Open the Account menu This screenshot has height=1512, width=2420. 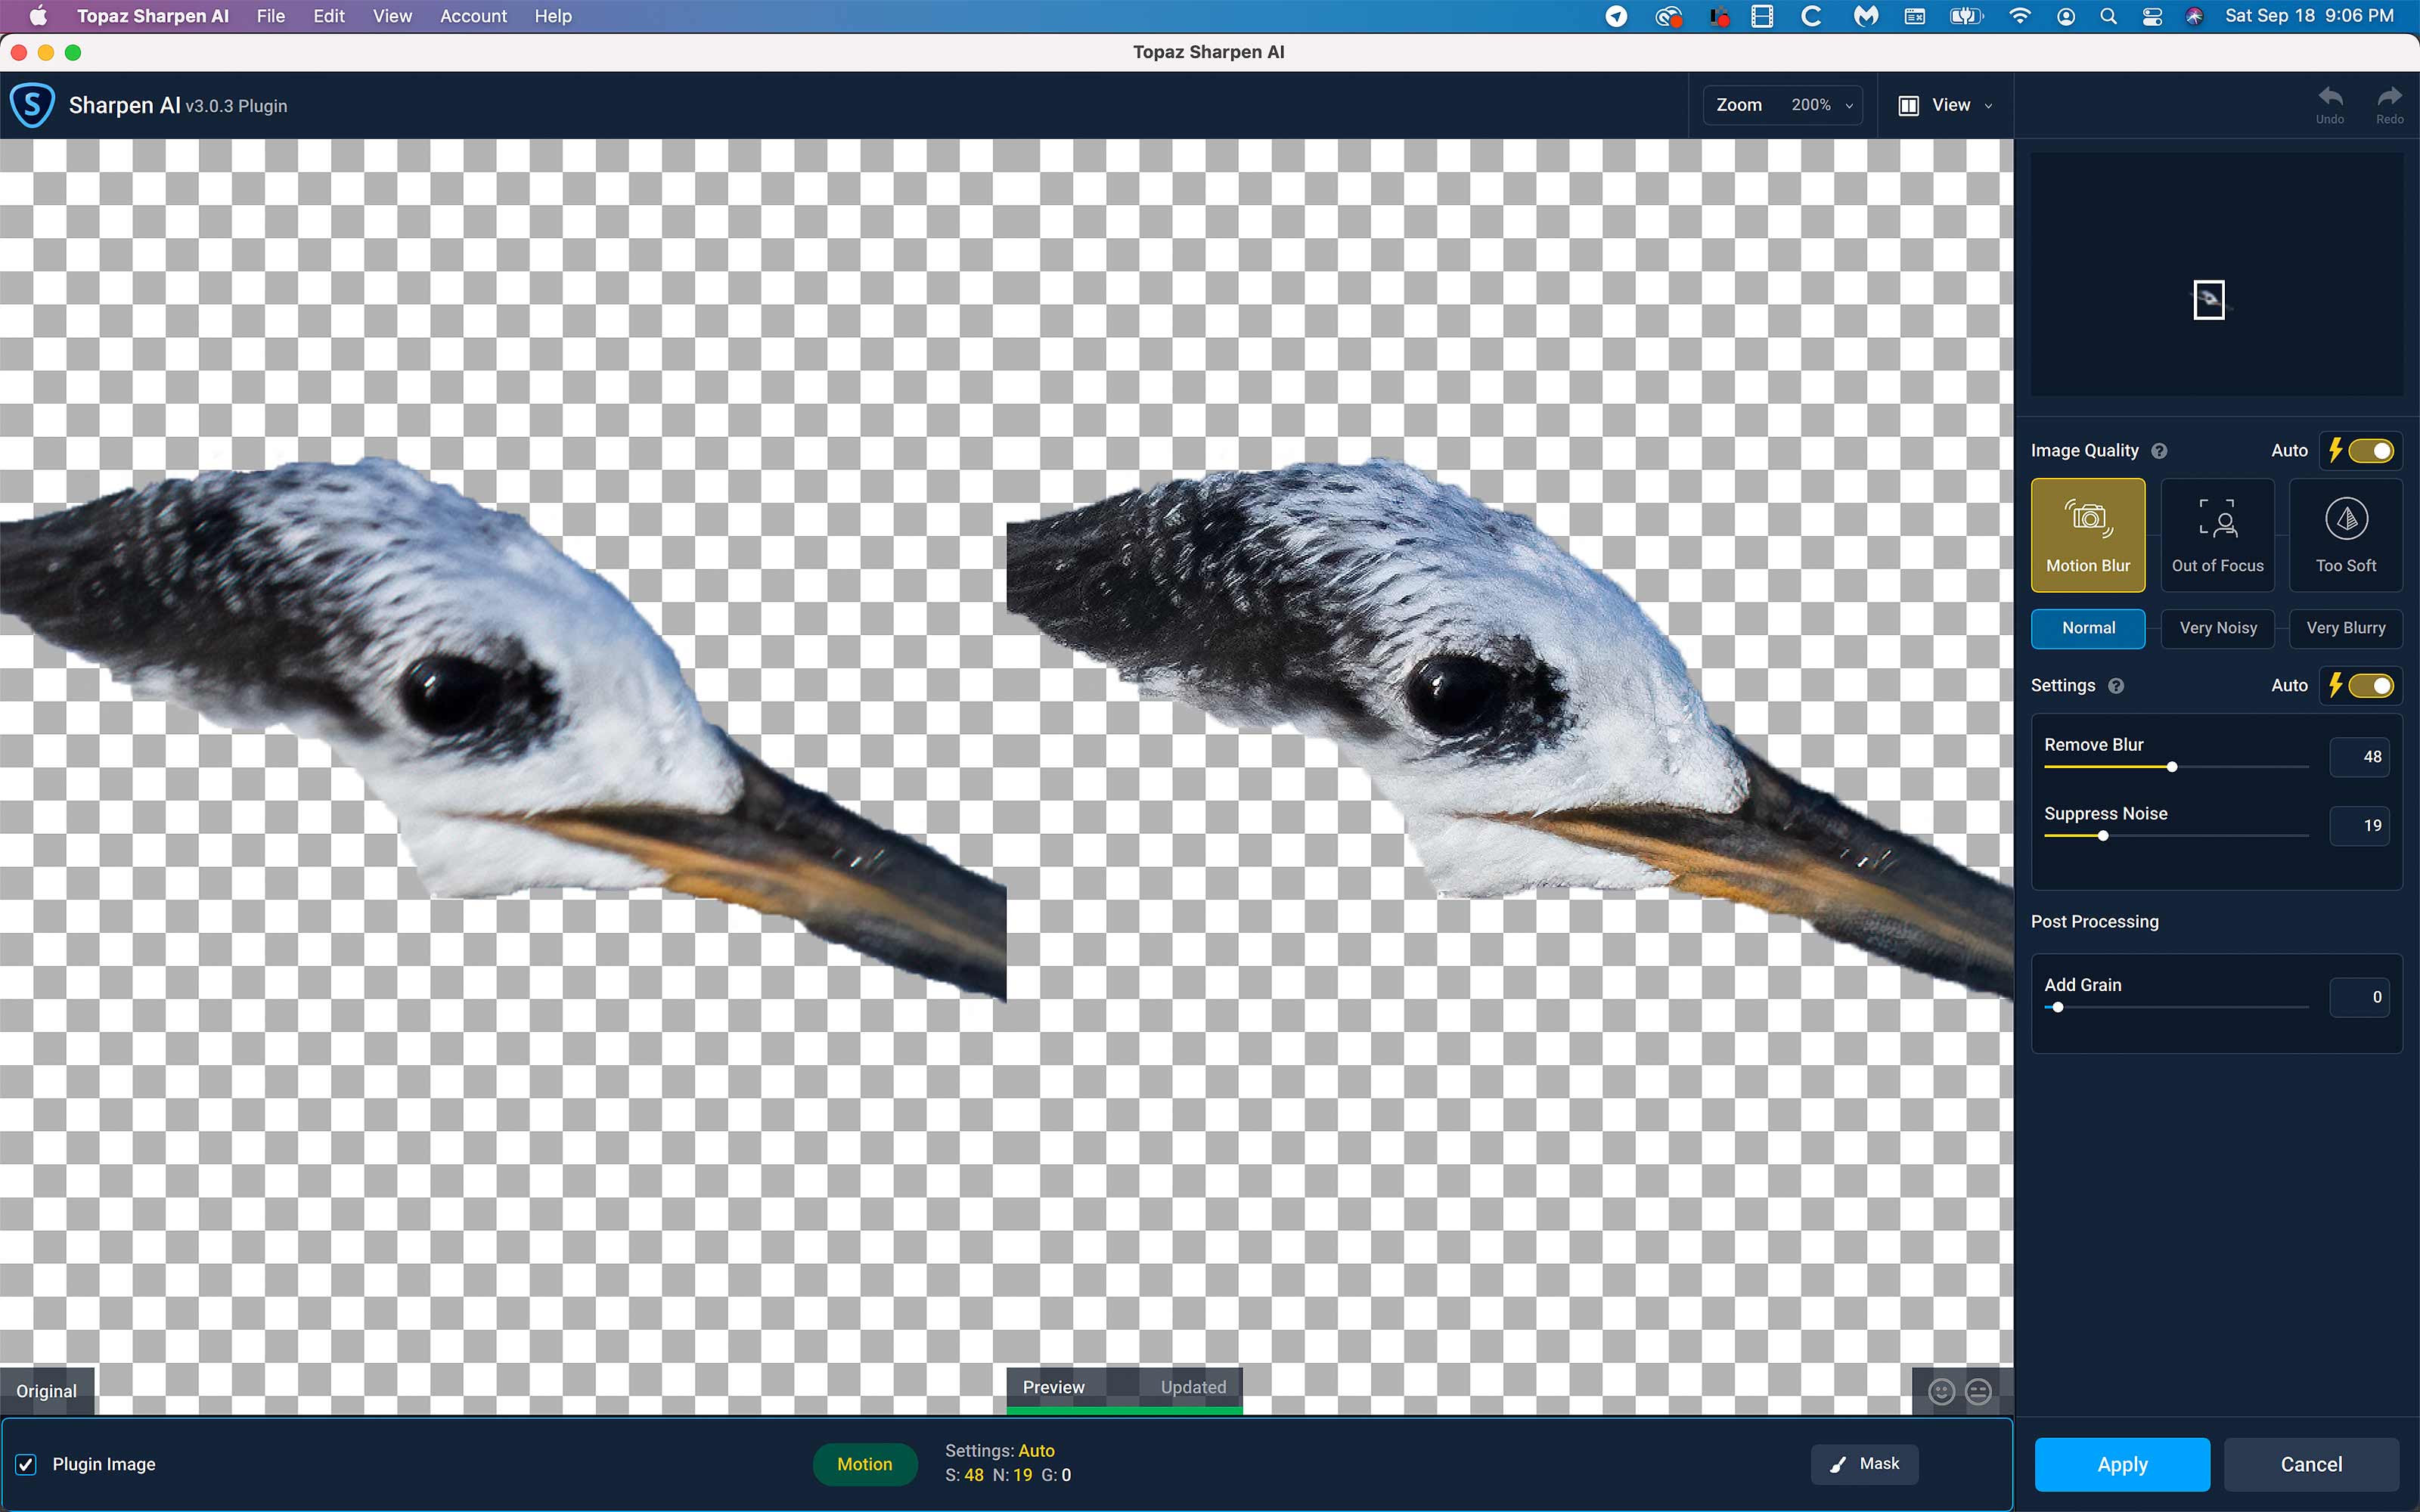click(473, 16)
